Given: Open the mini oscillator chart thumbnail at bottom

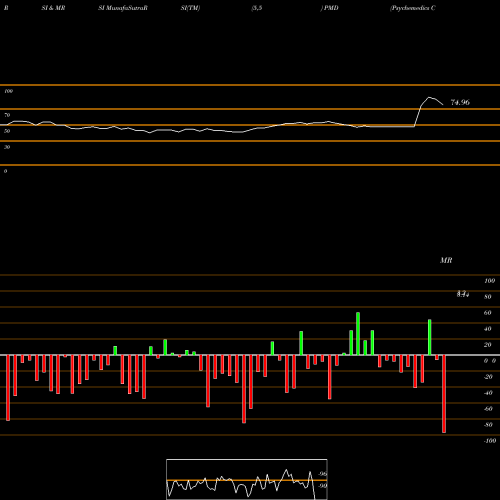Looking at the screenshot, I should point(247,479).
